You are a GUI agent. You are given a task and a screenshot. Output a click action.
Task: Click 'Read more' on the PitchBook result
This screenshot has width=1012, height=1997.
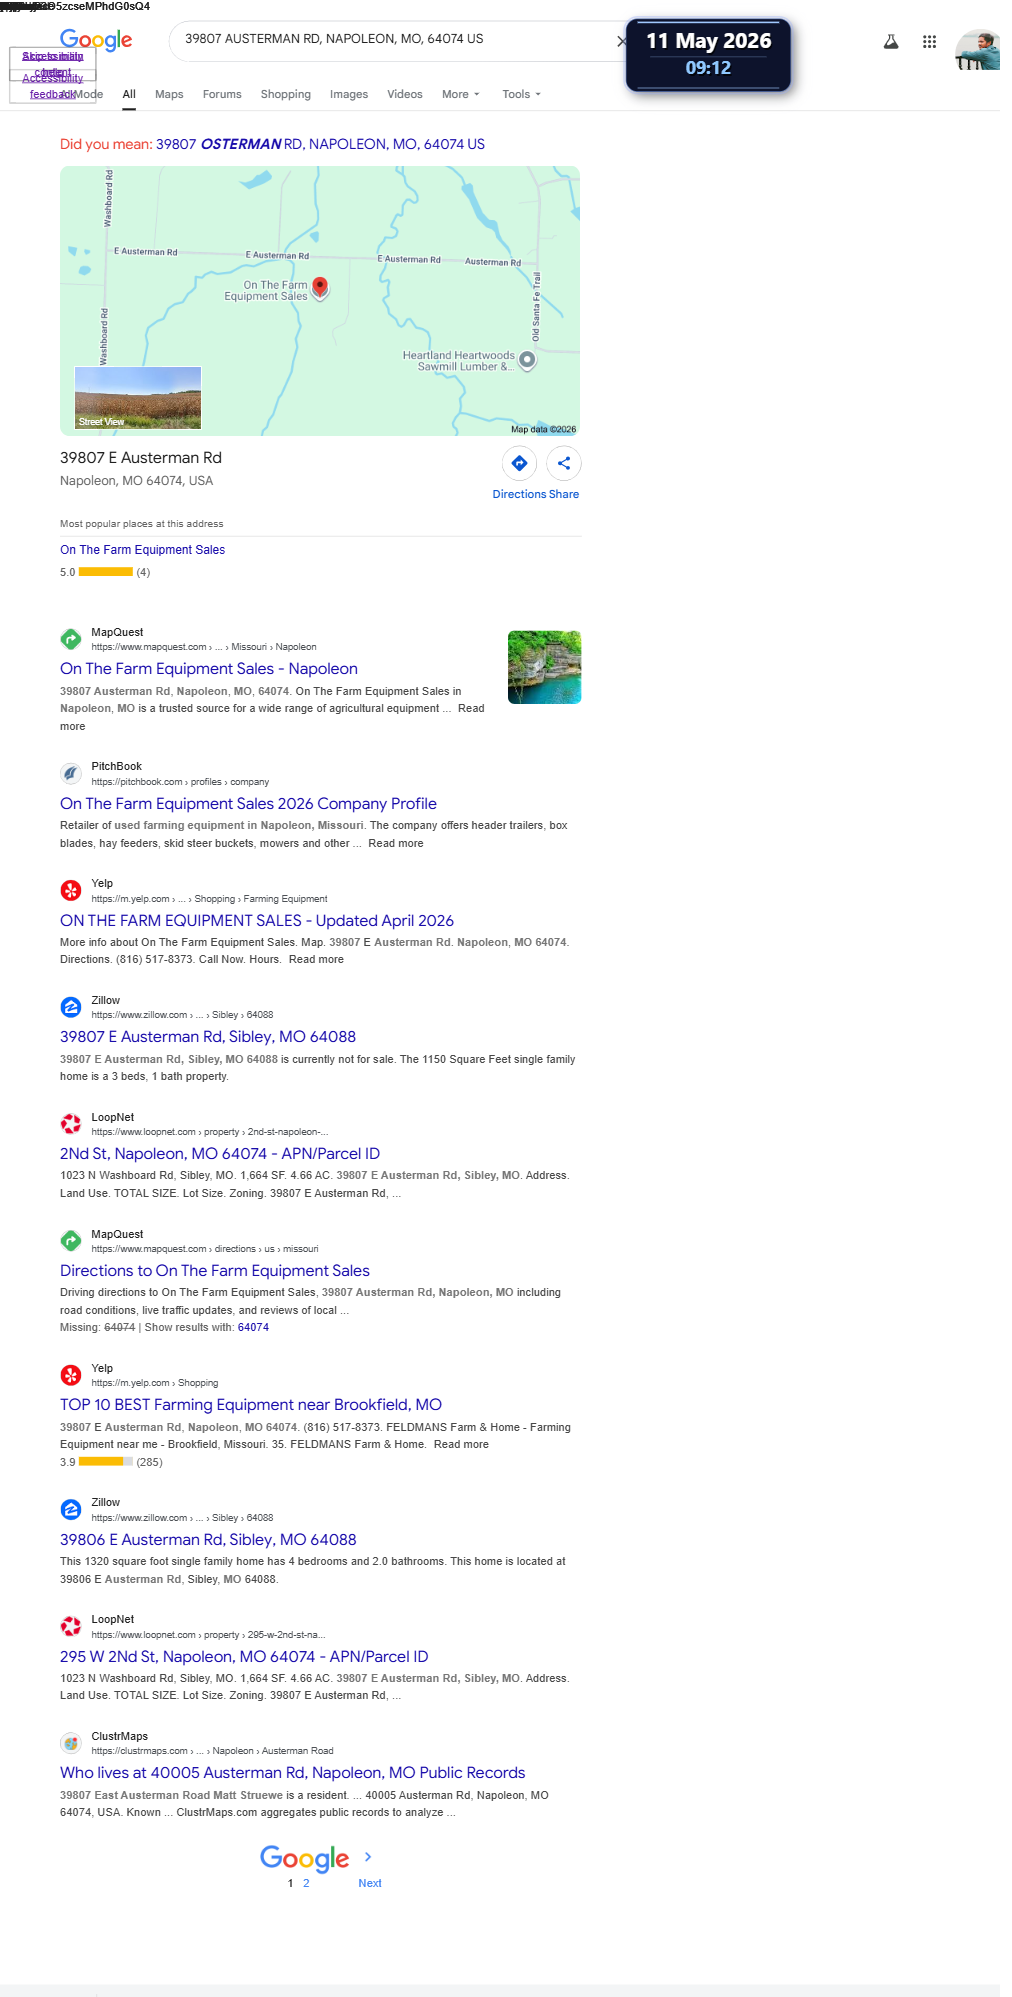tap(396, 843)
